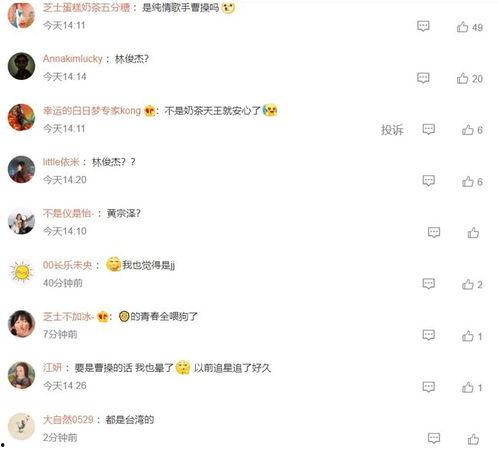This screenshot has height=451, width=499.
Task: Reply to the 奶茶天王 comment
Action: (428, 130)
